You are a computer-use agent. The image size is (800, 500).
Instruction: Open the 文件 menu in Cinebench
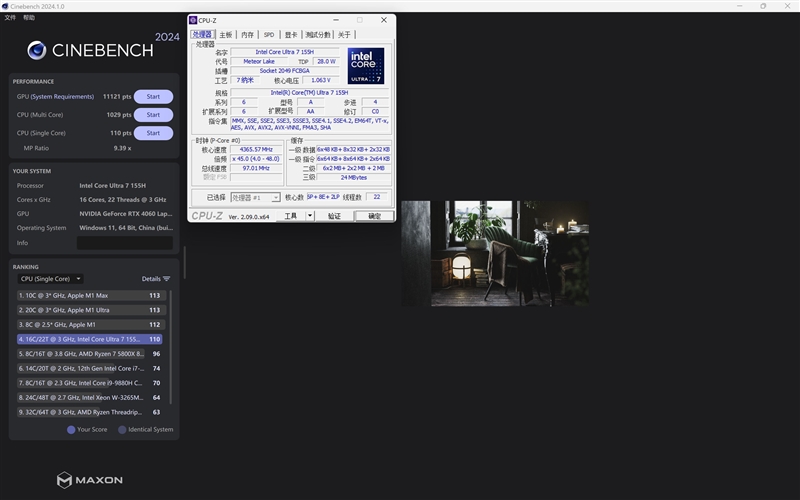click(x=10, y=17)
